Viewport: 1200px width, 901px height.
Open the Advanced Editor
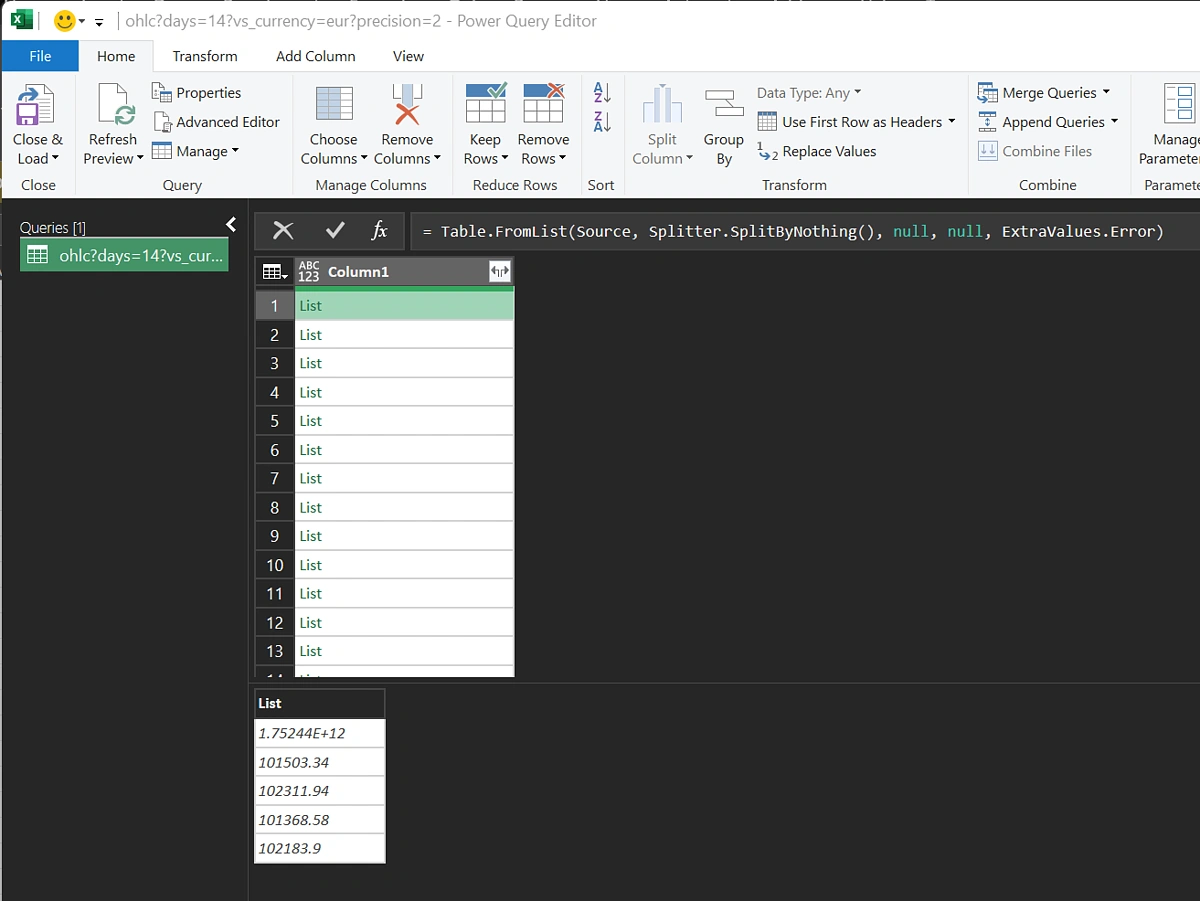click(217, 122)
